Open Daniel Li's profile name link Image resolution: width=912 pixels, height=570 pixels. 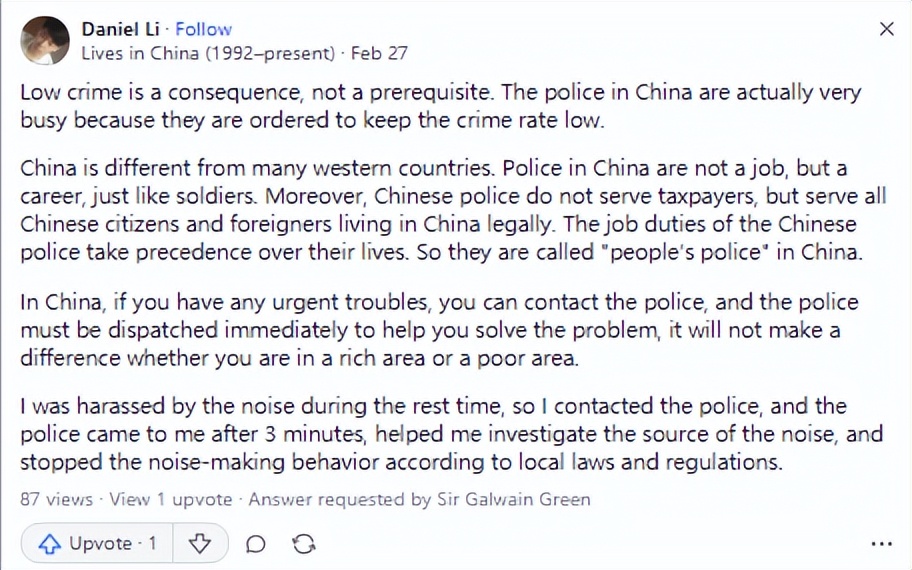[x=112, y=30]
